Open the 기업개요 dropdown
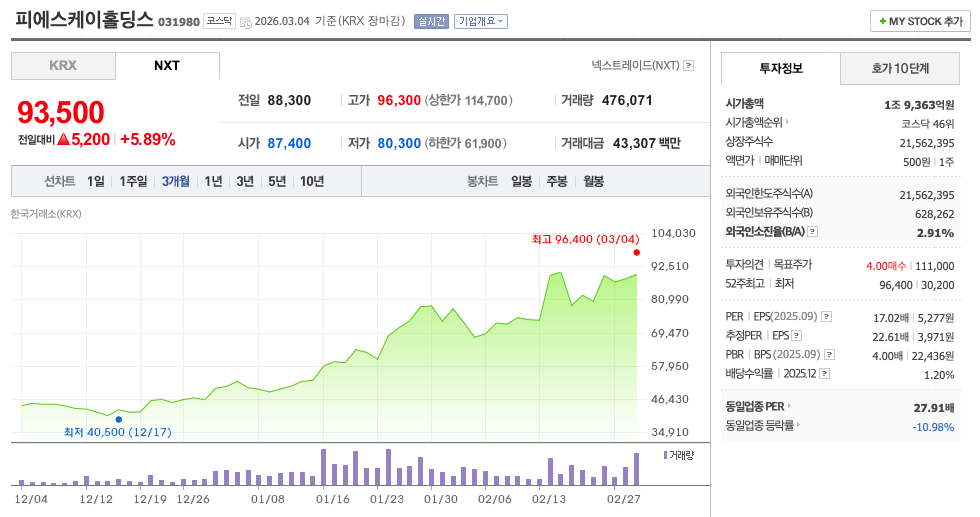Image resolution: width=980 pixels, height=517 pixels. (x=481, y=21)
